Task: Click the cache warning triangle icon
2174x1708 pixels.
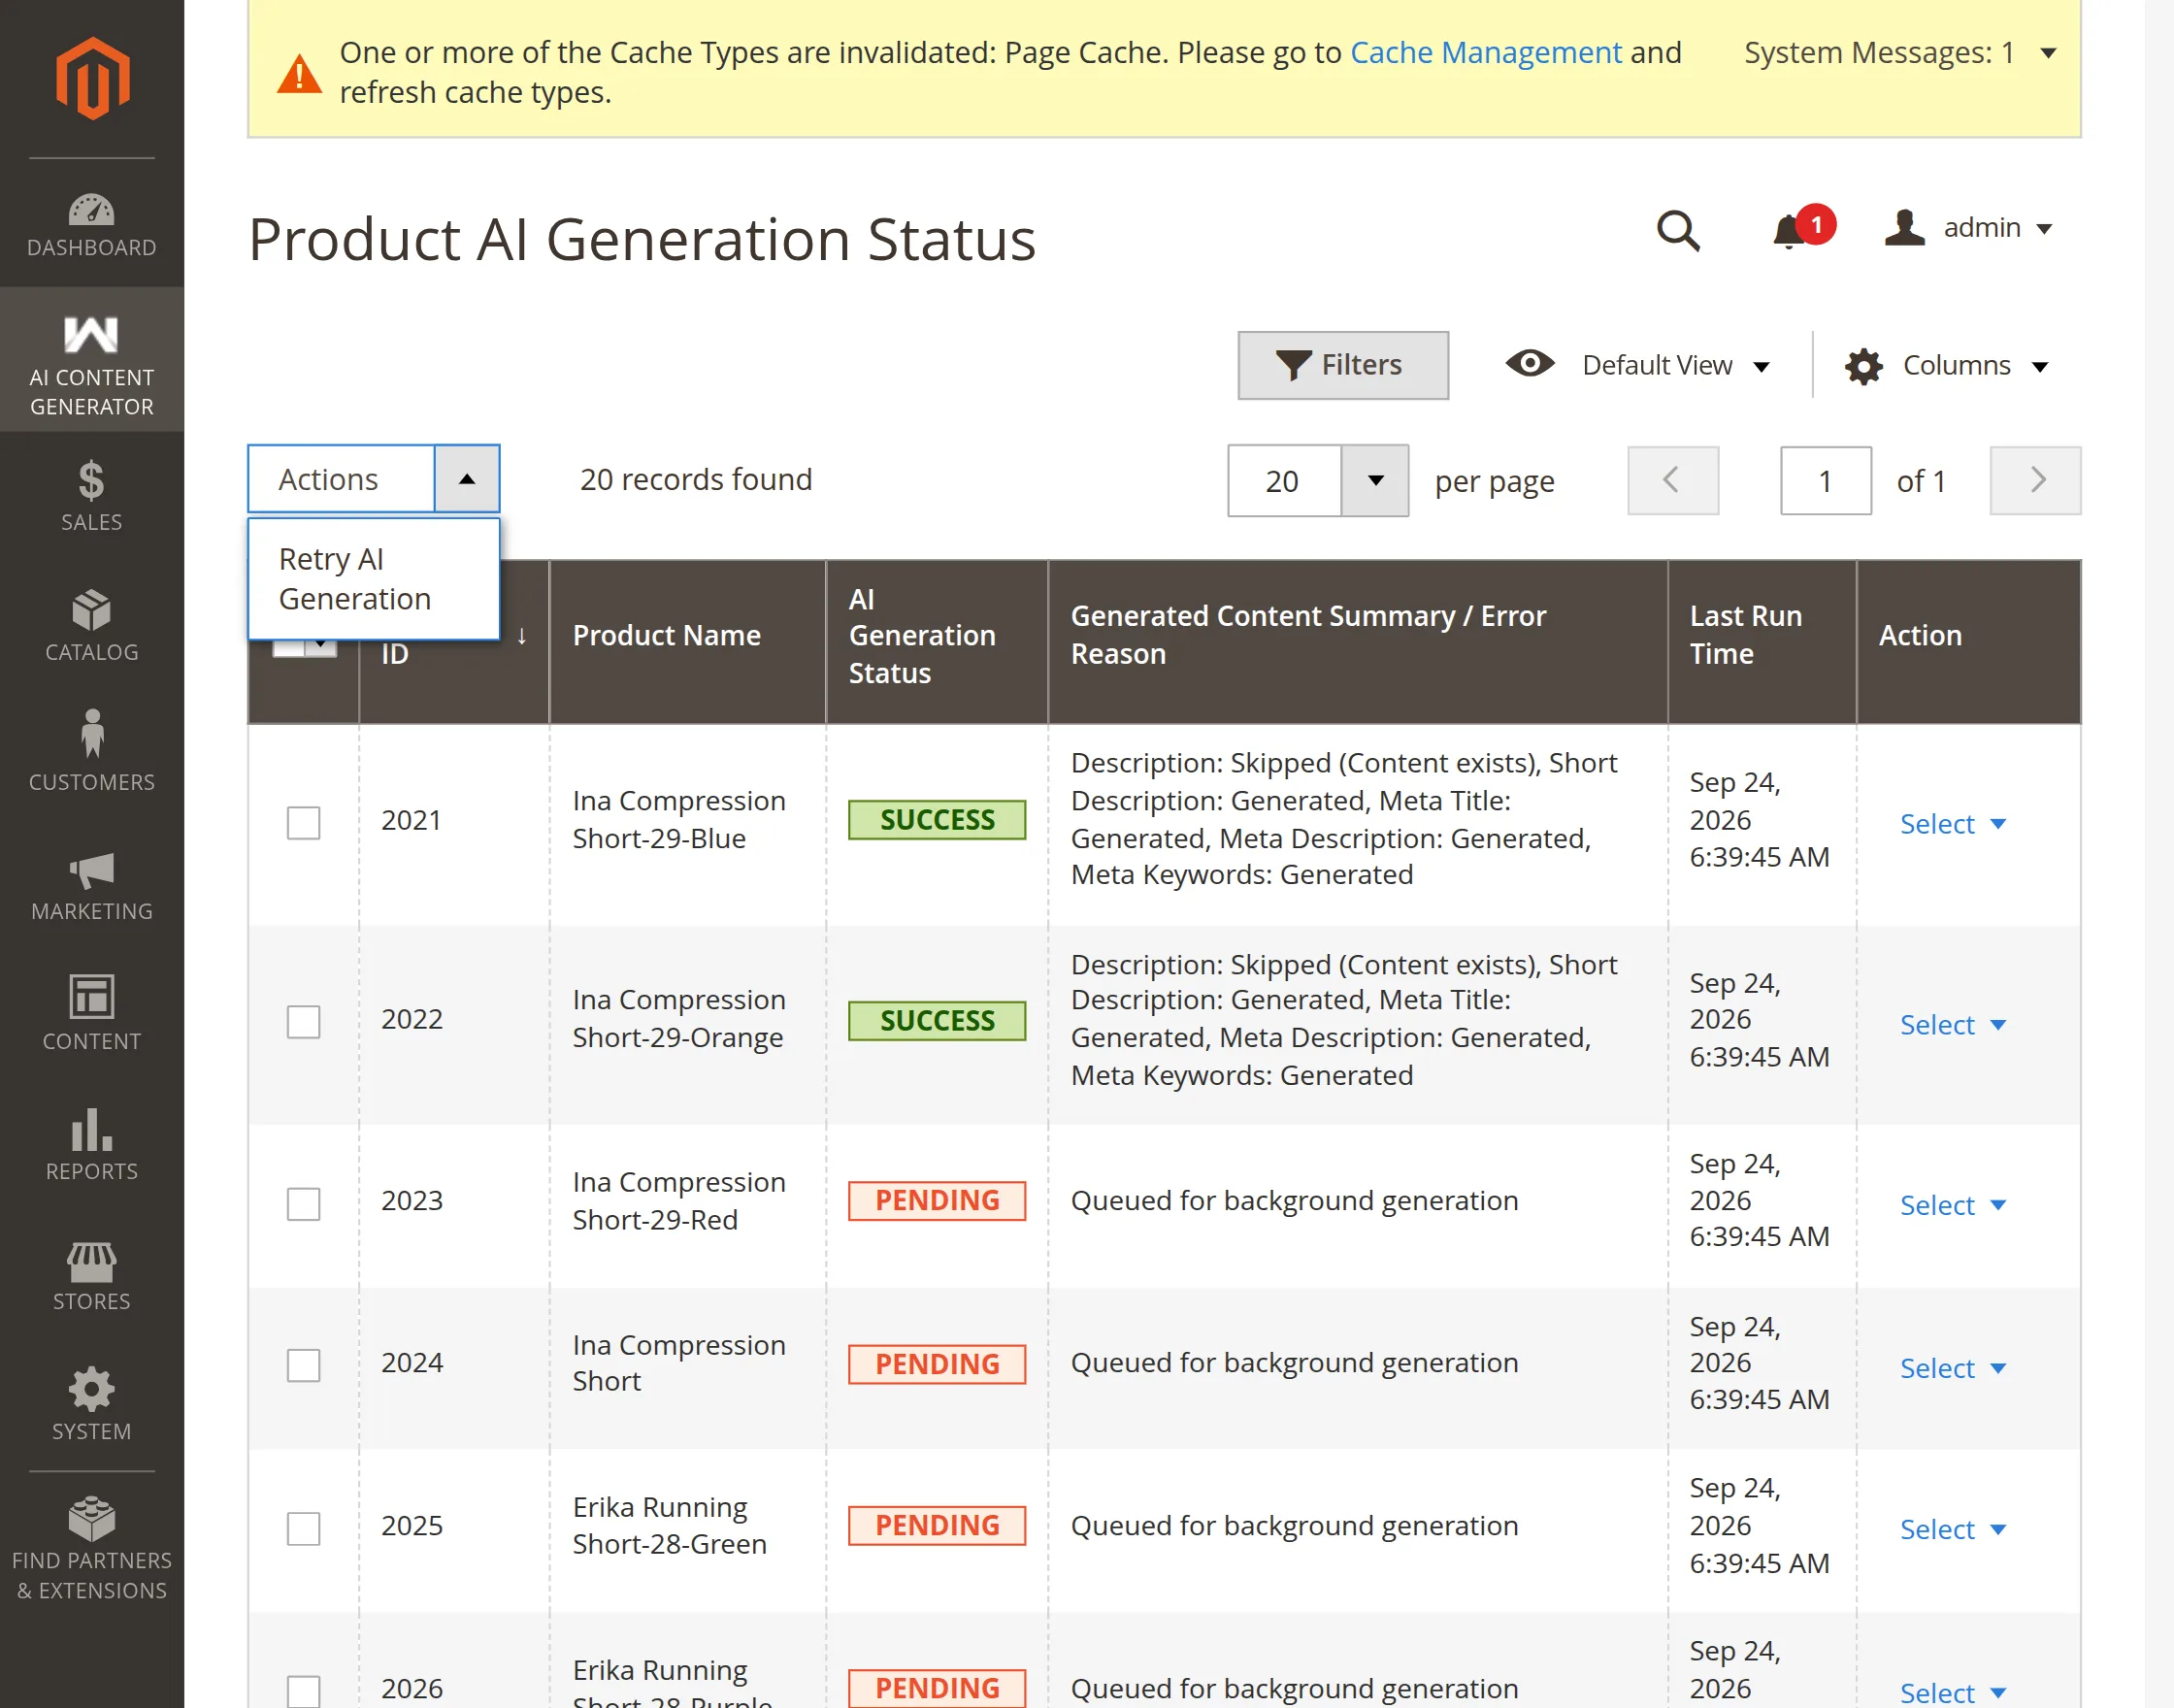Action: click(299, 73)
